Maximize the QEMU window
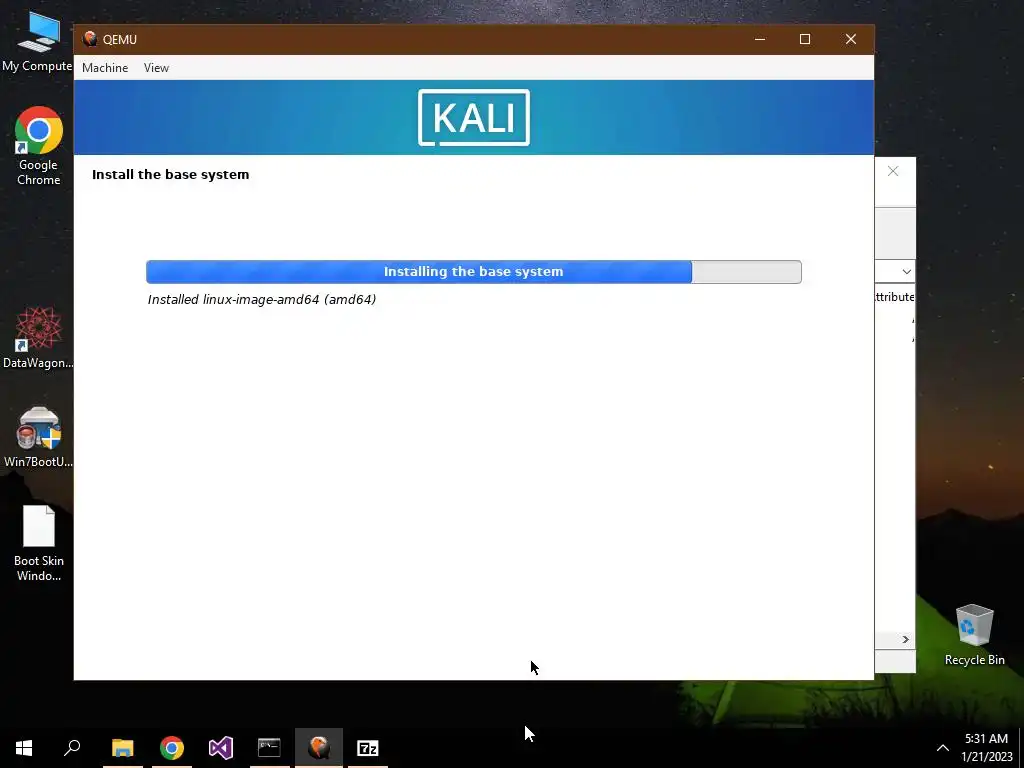This screenshot has width=1024, height=768. (x=805, y=39)
